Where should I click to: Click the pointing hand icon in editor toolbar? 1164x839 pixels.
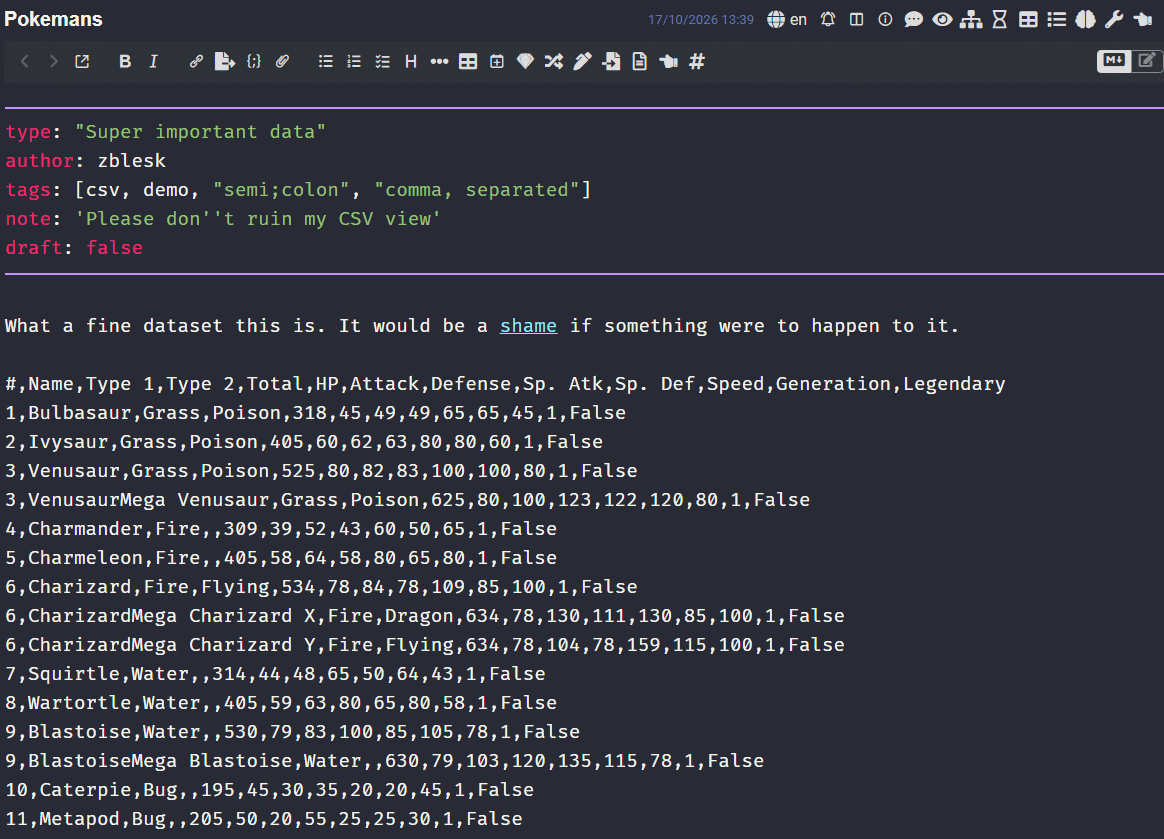[668, 62]
